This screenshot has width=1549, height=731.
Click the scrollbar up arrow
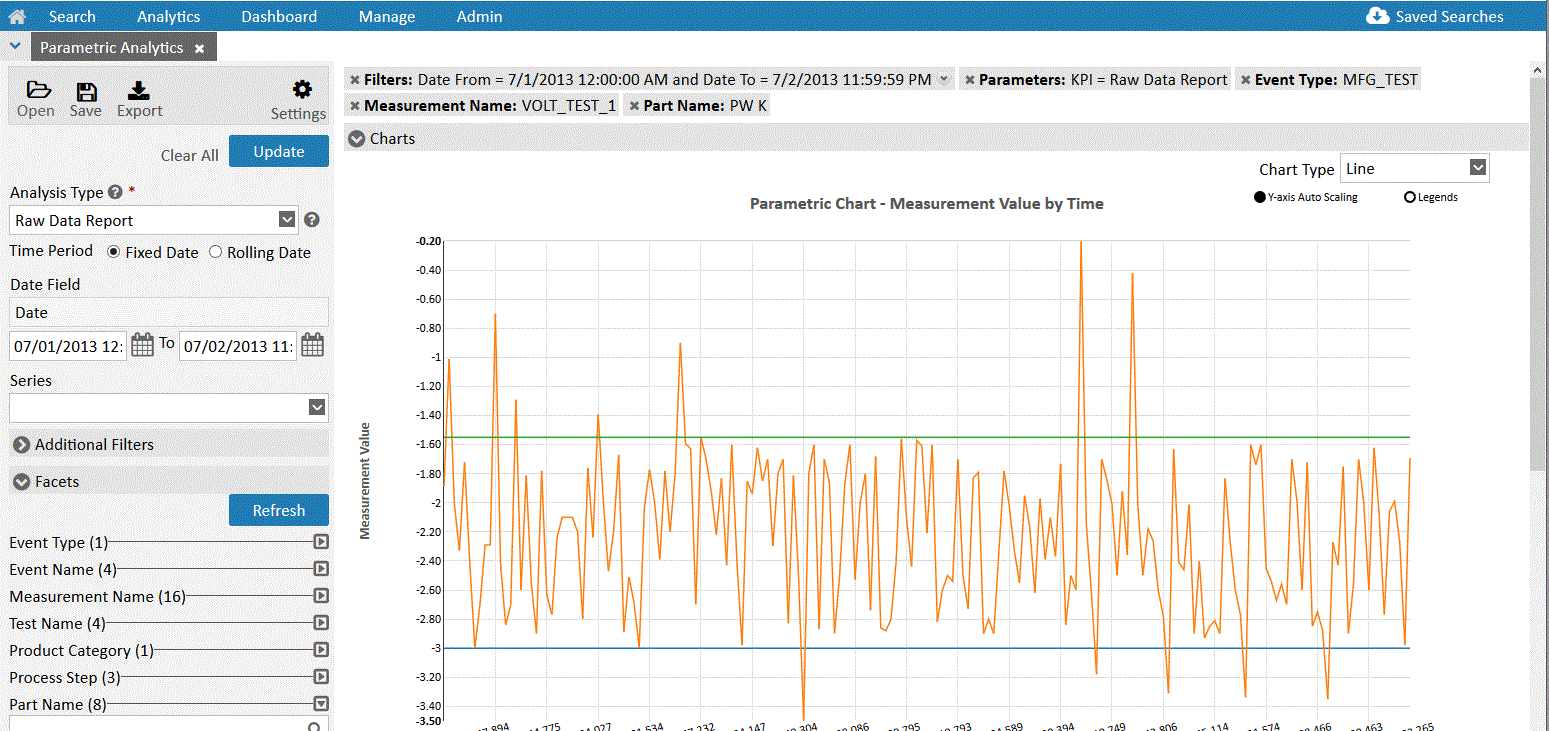(x=1539, y=68)
